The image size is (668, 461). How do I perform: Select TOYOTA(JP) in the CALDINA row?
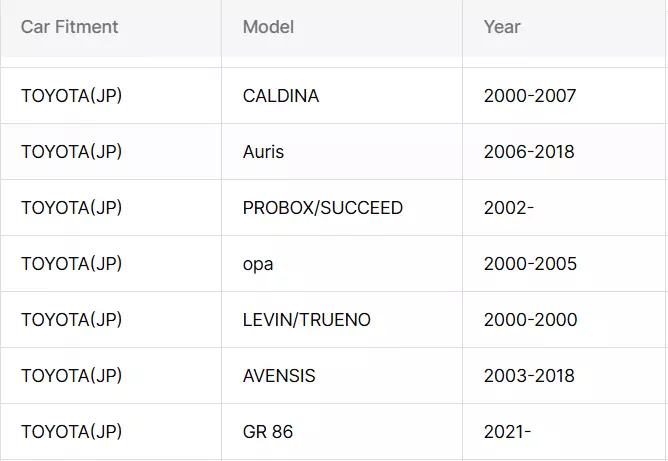click(x=72, y=95)
